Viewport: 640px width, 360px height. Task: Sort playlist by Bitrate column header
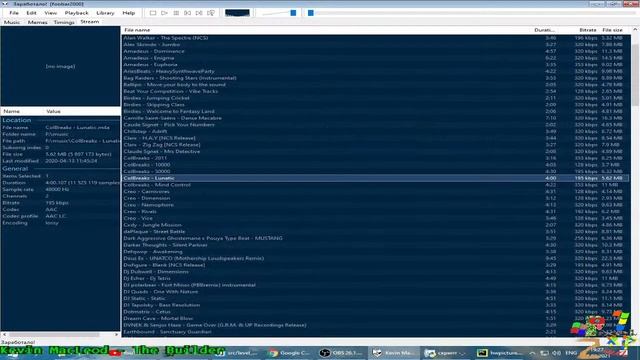[x=588, y=30]
